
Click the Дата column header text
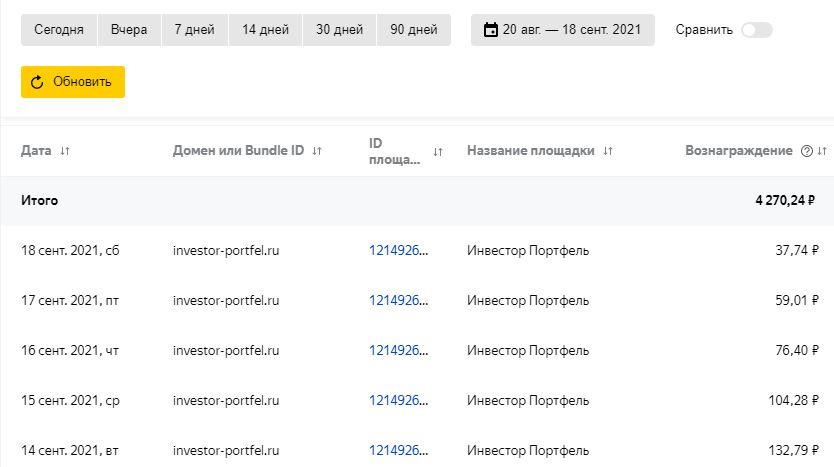pos(36,151)
